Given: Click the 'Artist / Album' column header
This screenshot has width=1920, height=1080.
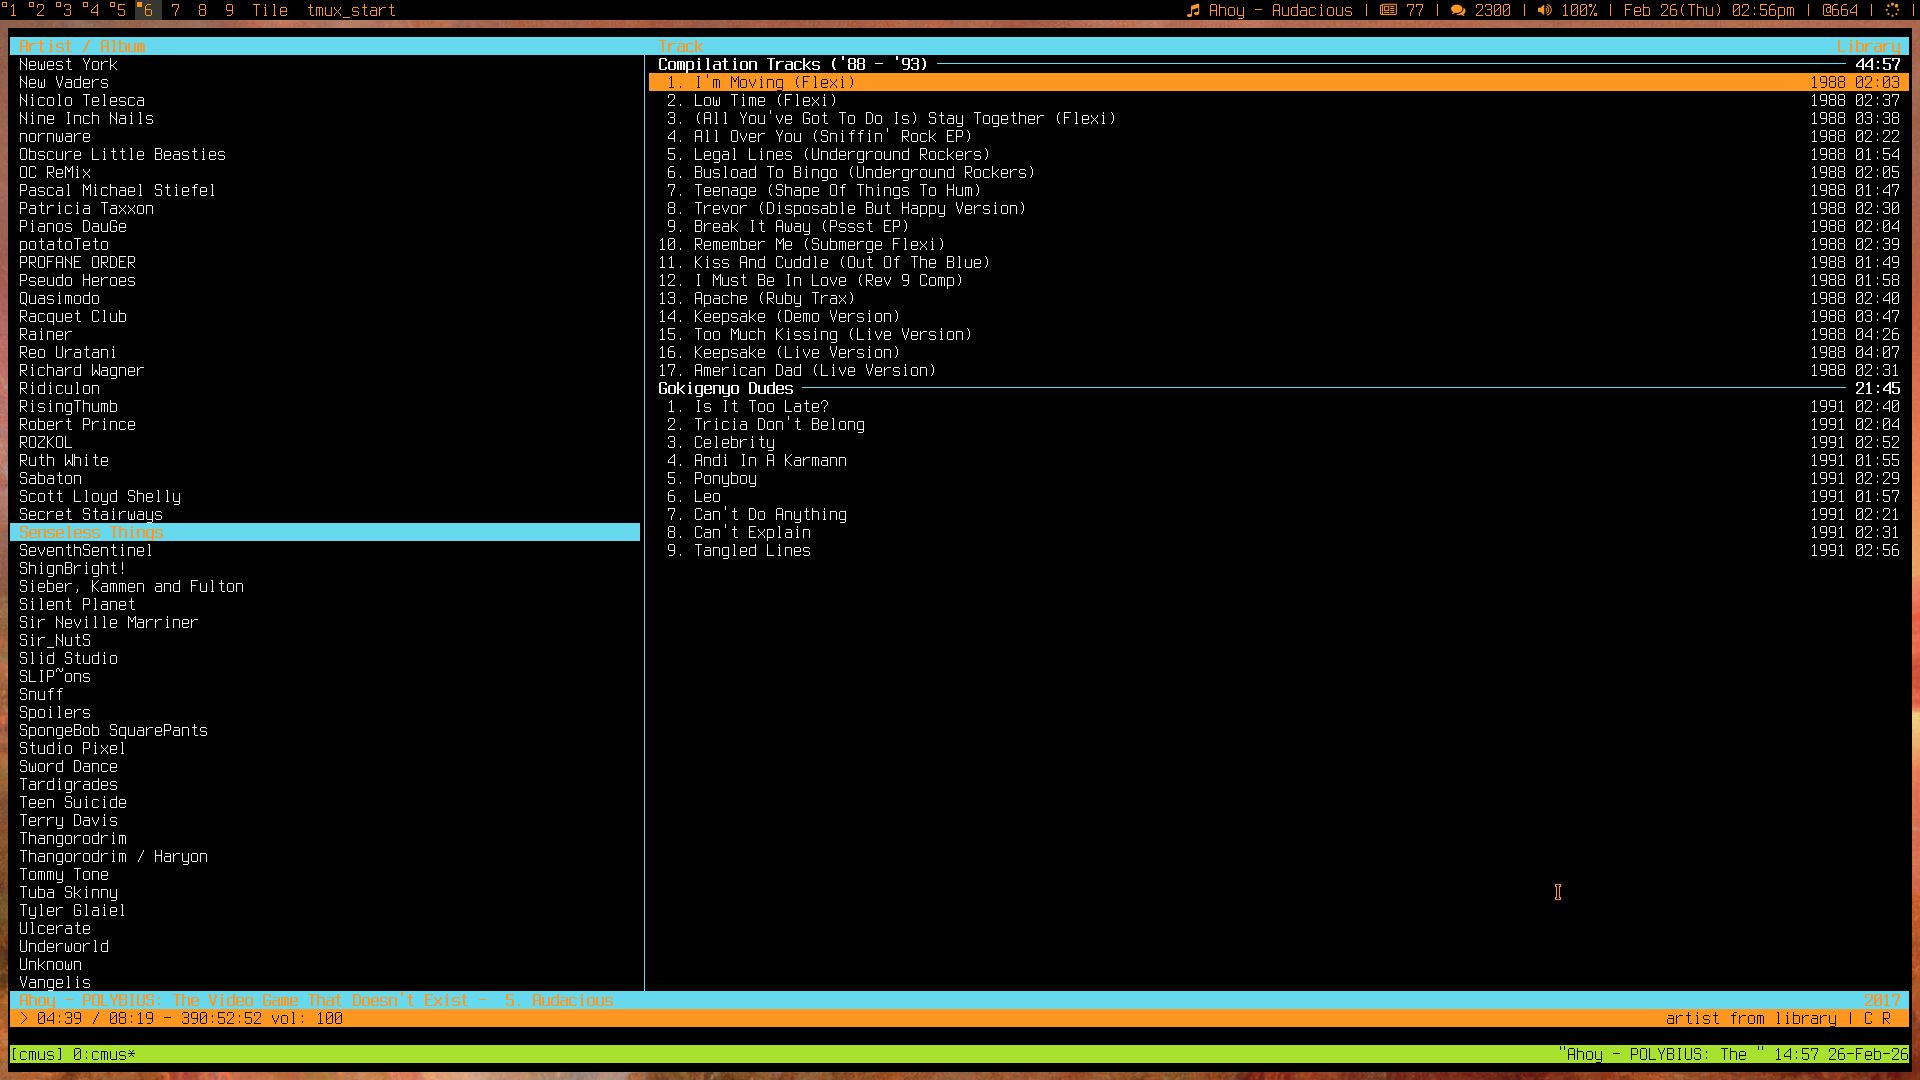Looking at the screenshot, I should click(82, 46).
